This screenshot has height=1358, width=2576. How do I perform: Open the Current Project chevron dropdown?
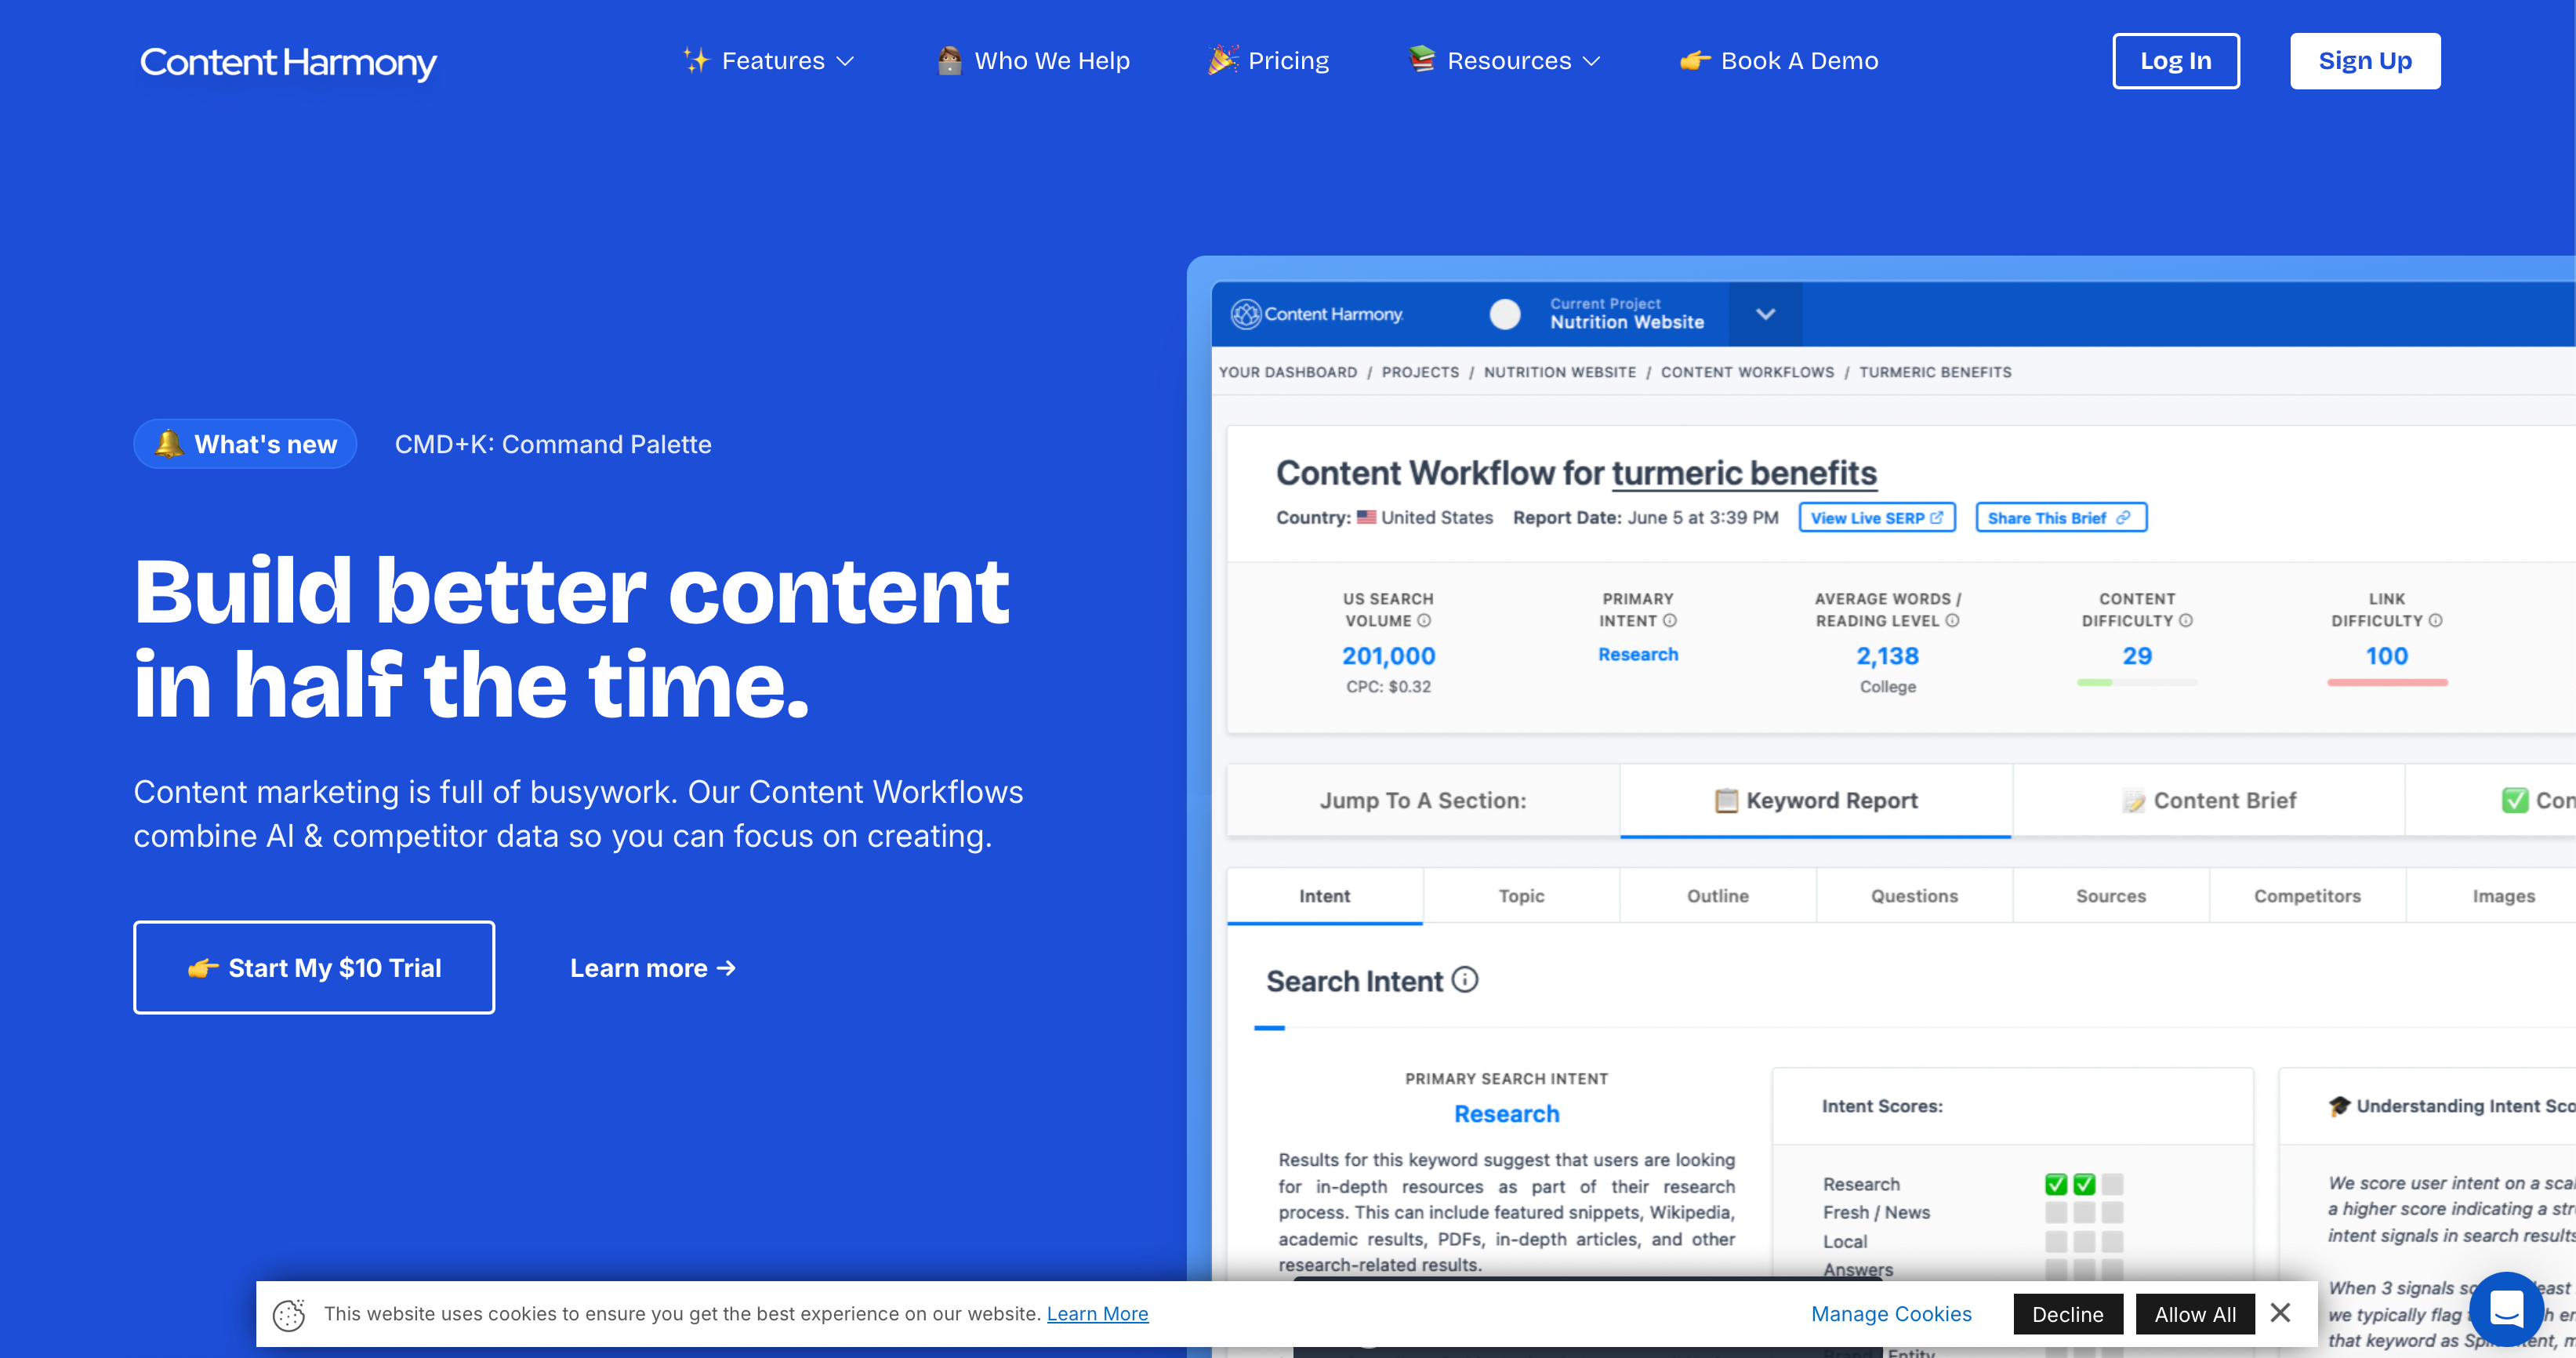click(x=1765, y=314)
